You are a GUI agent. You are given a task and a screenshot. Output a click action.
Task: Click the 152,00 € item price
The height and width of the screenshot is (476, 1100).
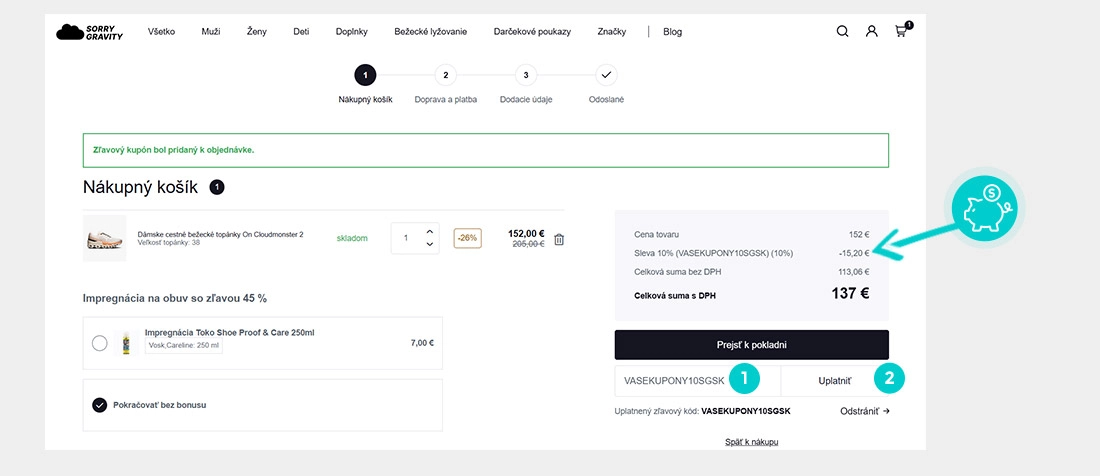coord(526,233)
